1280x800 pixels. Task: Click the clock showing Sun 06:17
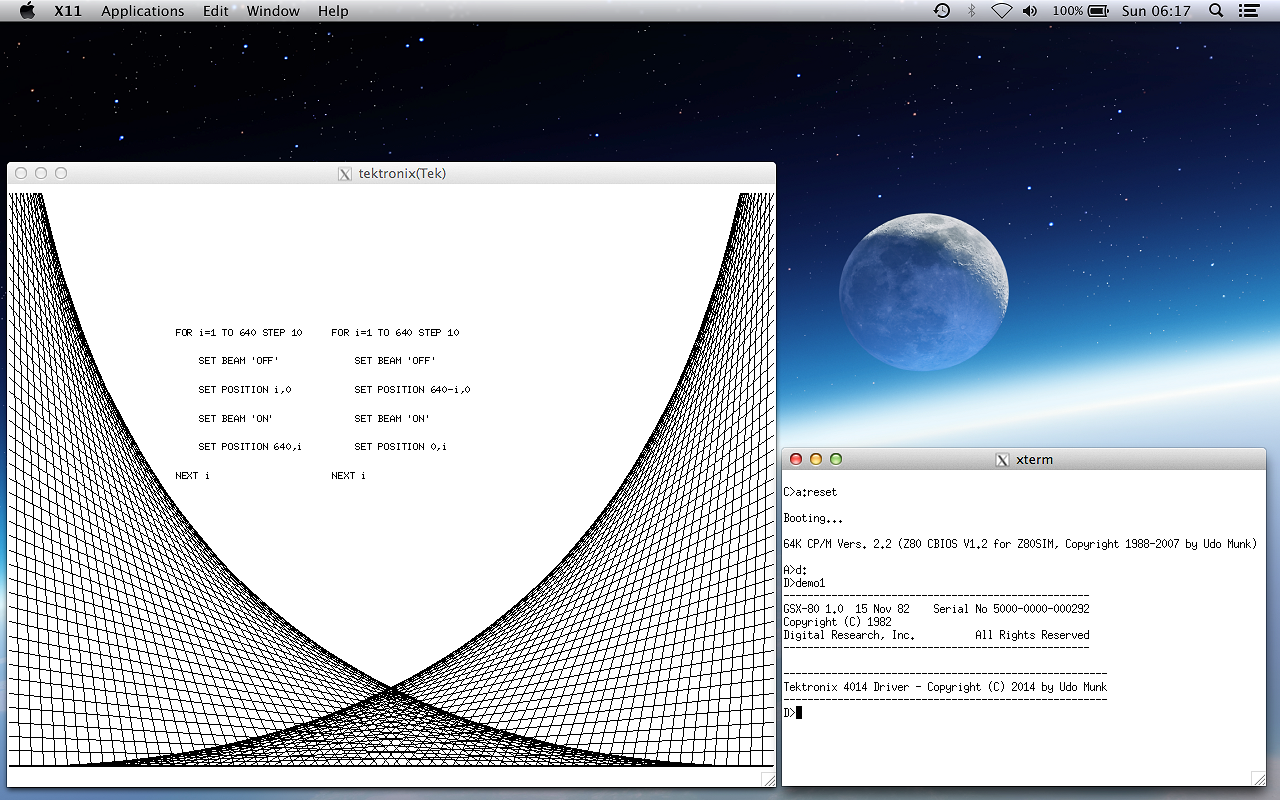1156,11
